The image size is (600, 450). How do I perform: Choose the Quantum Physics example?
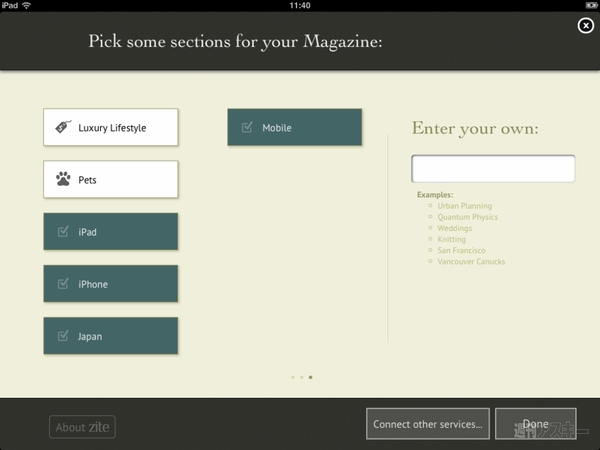468,217
